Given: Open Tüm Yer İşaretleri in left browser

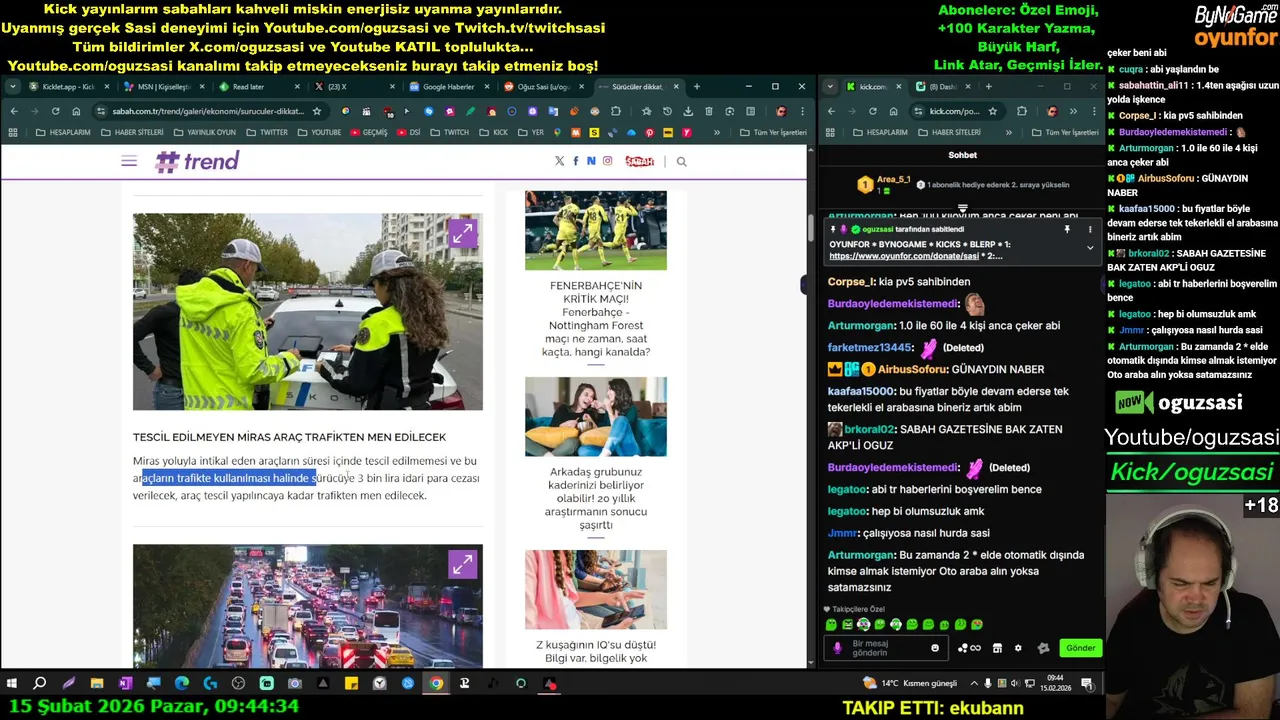Looking at the screenshot, I should coord(773,132).
